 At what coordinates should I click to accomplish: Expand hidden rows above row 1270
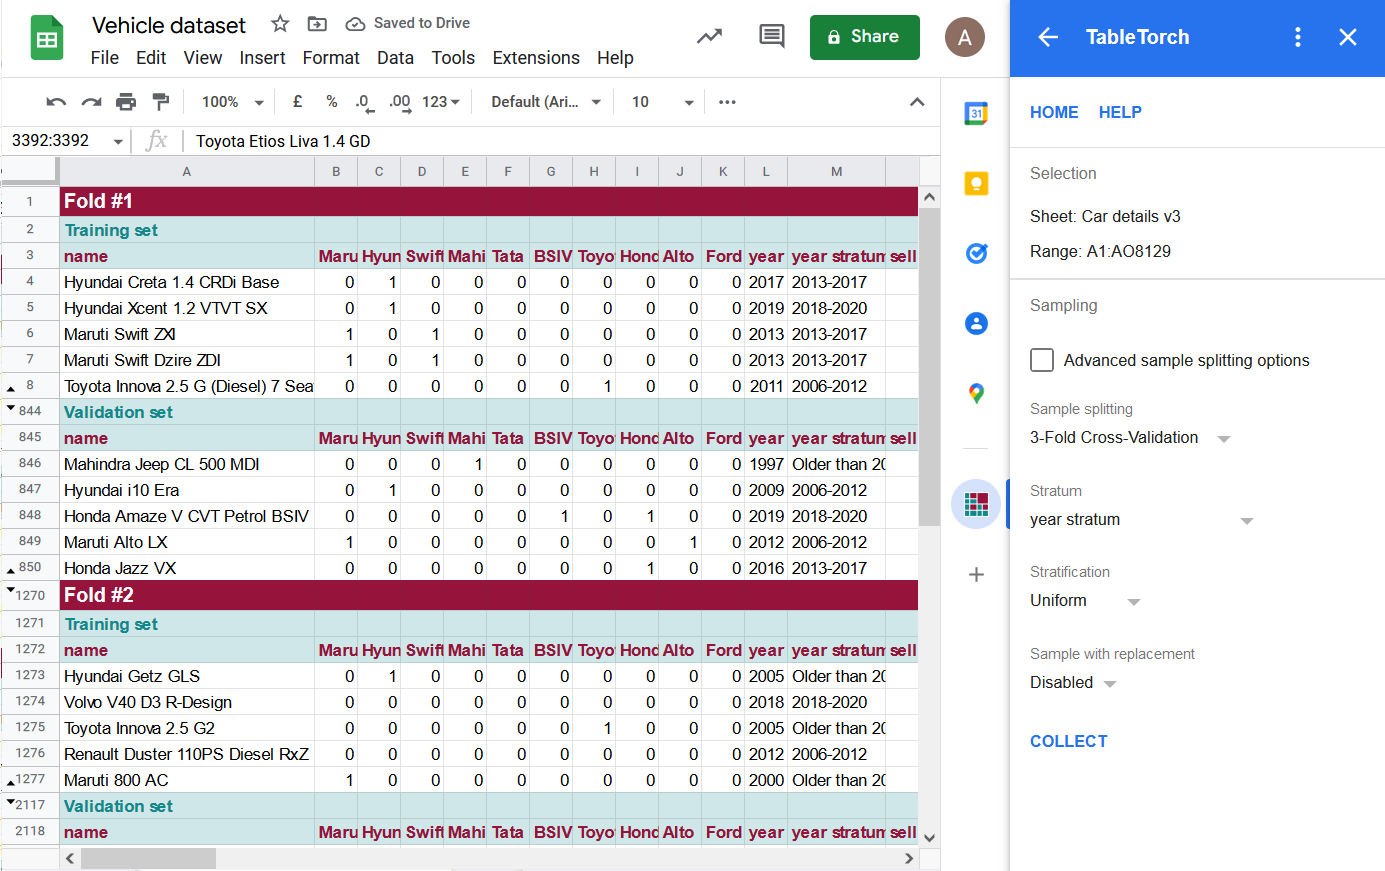pyautogui.click(x=11, y=591)
